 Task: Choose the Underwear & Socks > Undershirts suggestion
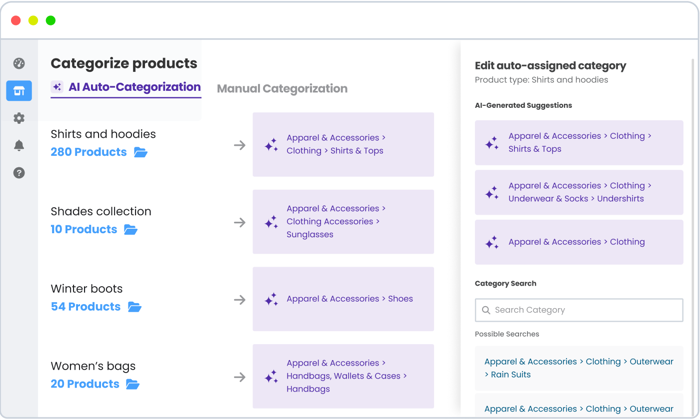(578, 192)
